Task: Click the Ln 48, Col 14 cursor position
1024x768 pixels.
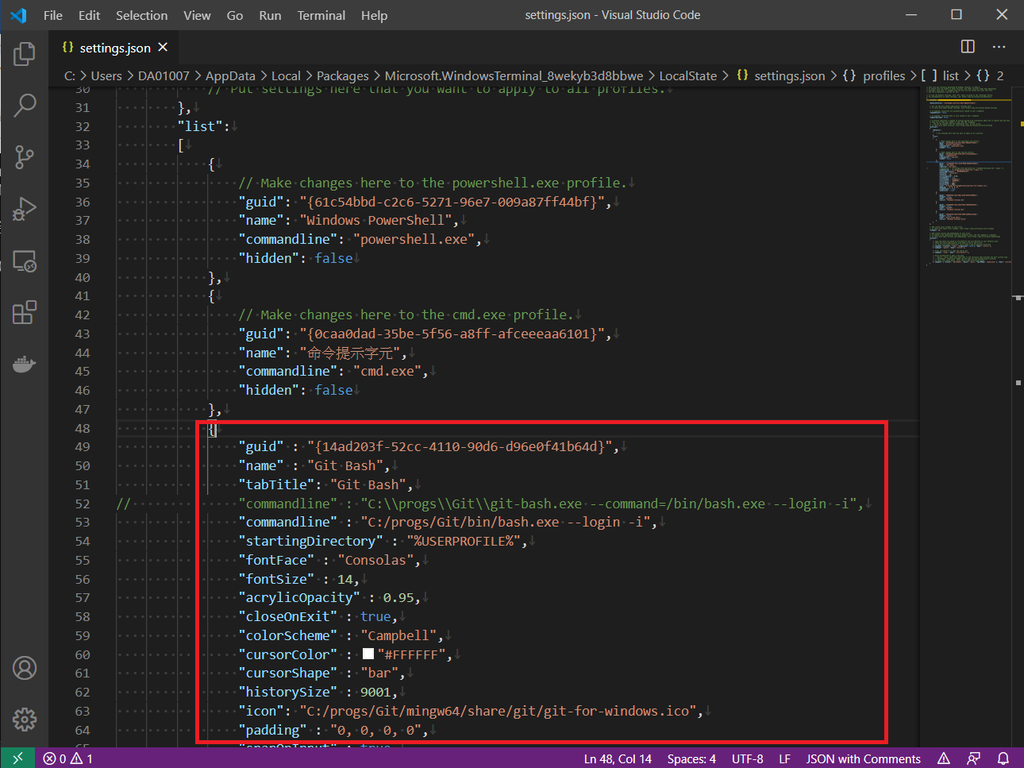Action: pos(617,758)
